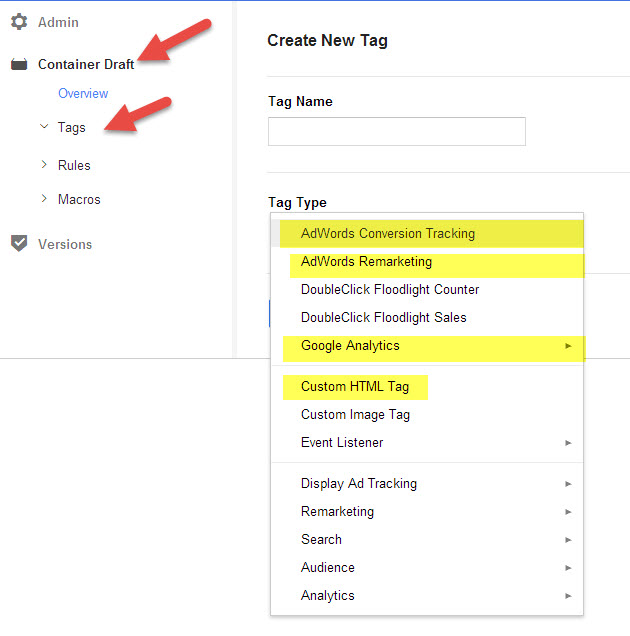The image size is (630, 636).
Task: Open the Google Analytics submenu arrow
Action: pos(568,346)
